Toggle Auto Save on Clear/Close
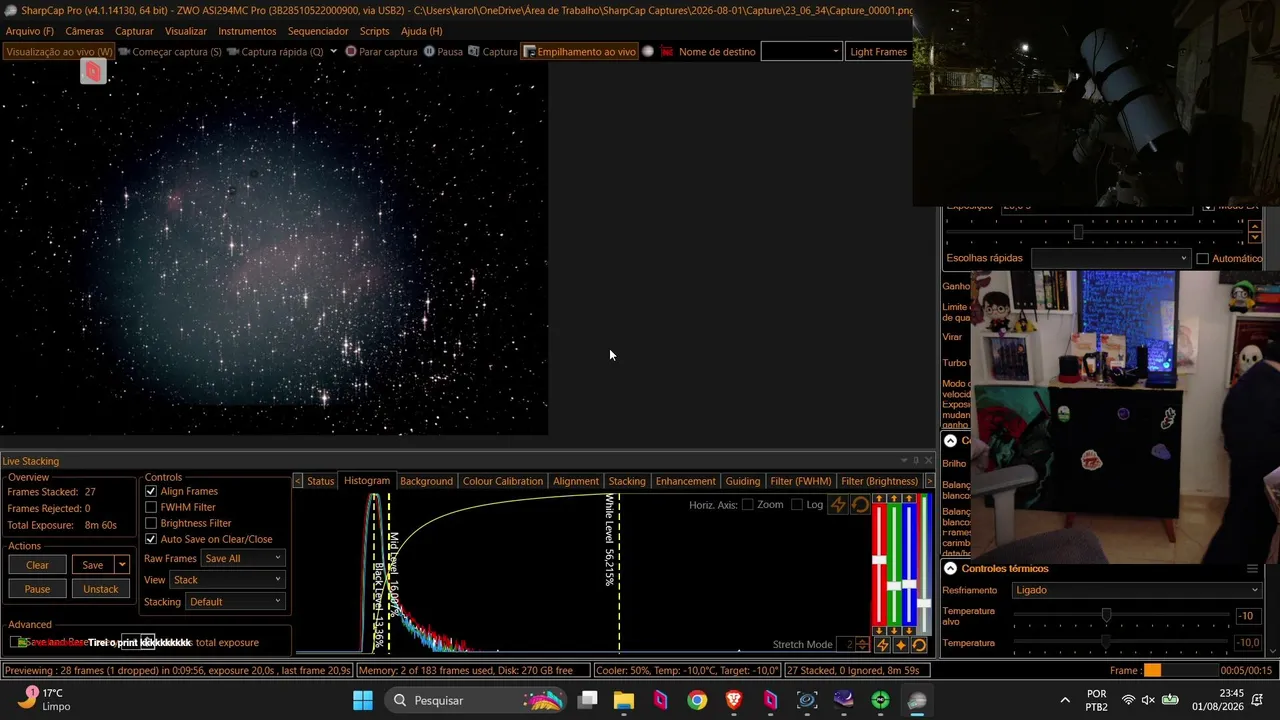Screen dimensions: 1280x720 pyautogui.click(x=151, y=539)
